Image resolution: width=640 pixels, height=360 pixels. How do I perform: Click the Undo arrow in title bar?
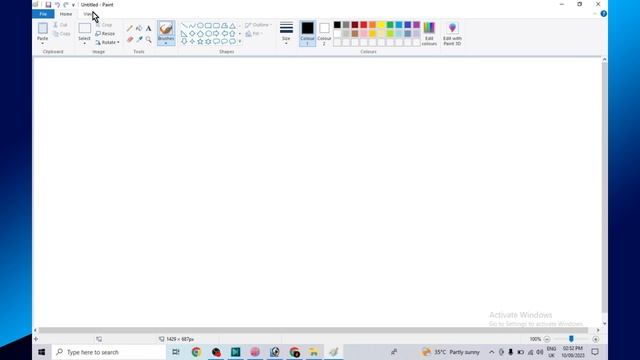(57, 4)
